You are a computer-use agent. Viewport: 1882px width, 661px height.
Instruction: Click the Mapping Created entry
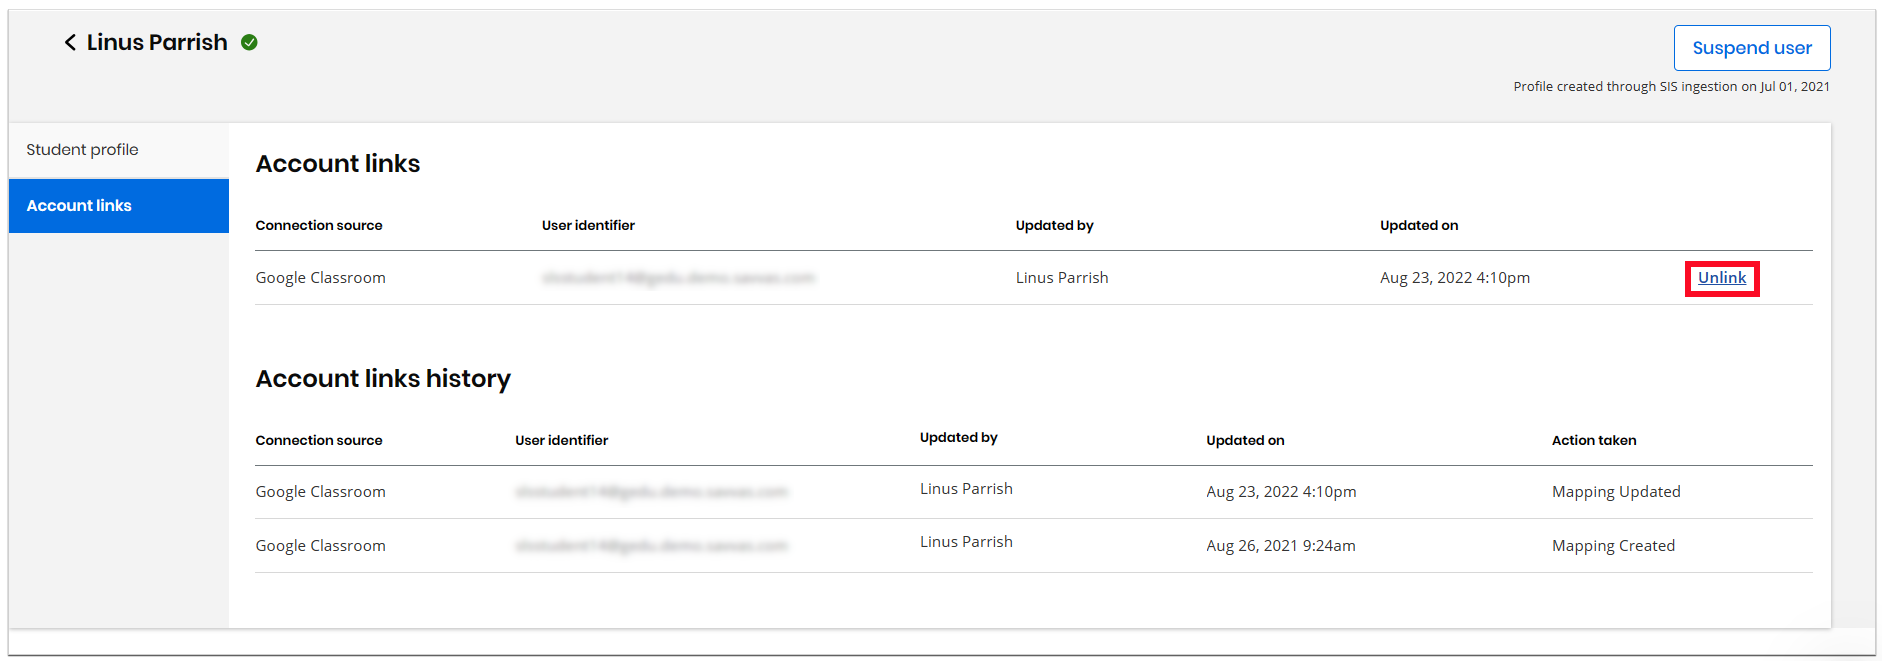tap(1613, 546)
